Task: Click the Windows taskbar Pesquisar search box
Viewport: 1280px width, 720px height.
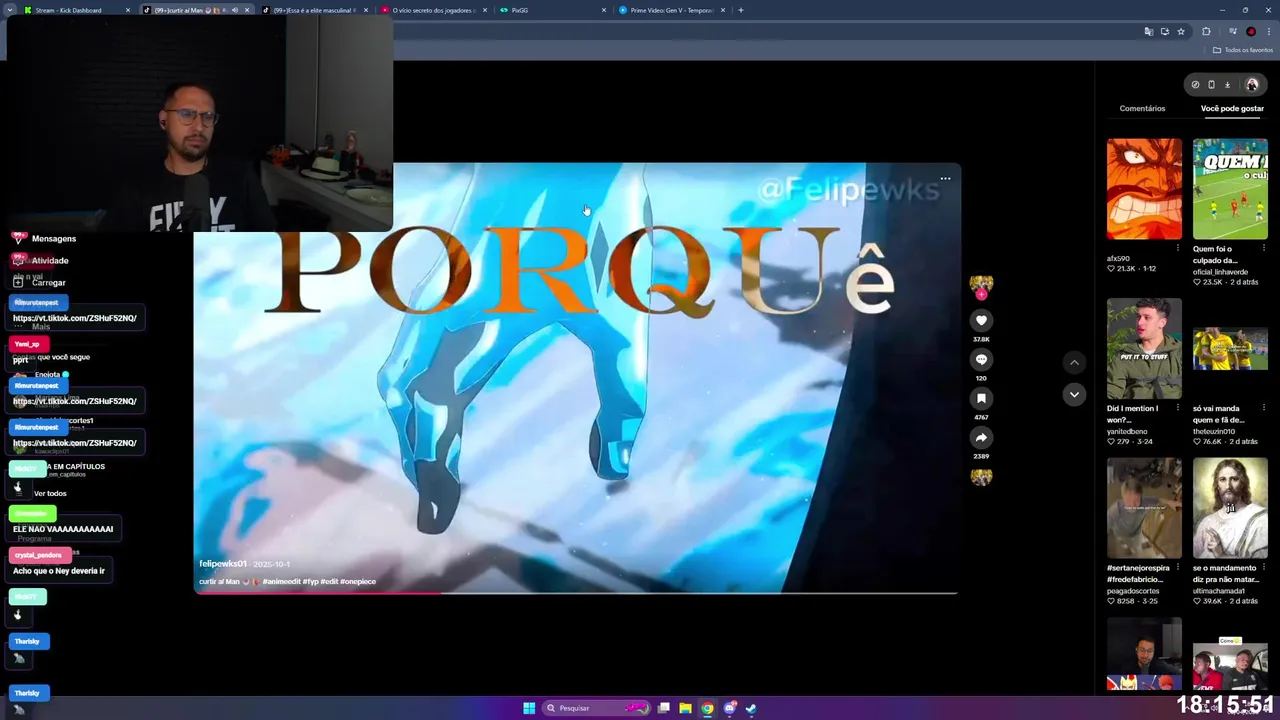Action: [x=595, y=708]
